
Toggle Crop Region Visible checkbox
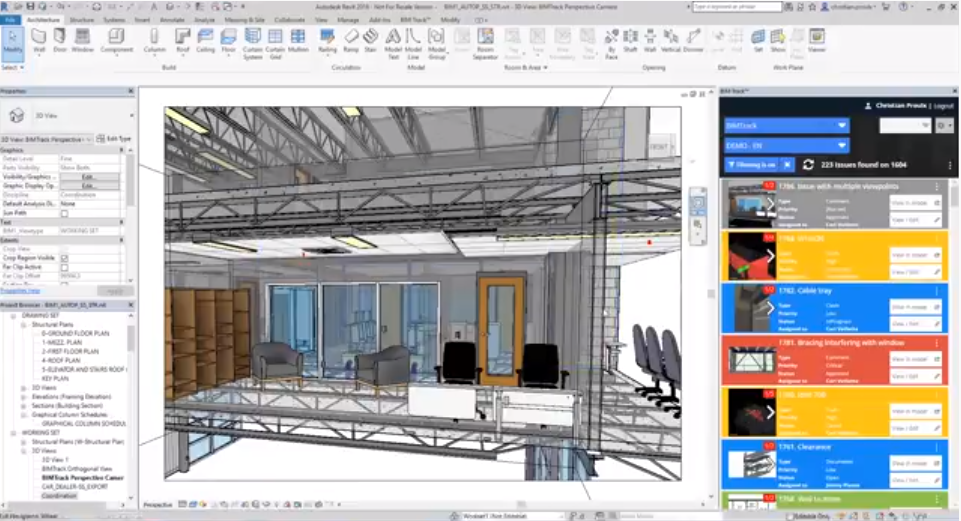(65, 258)
